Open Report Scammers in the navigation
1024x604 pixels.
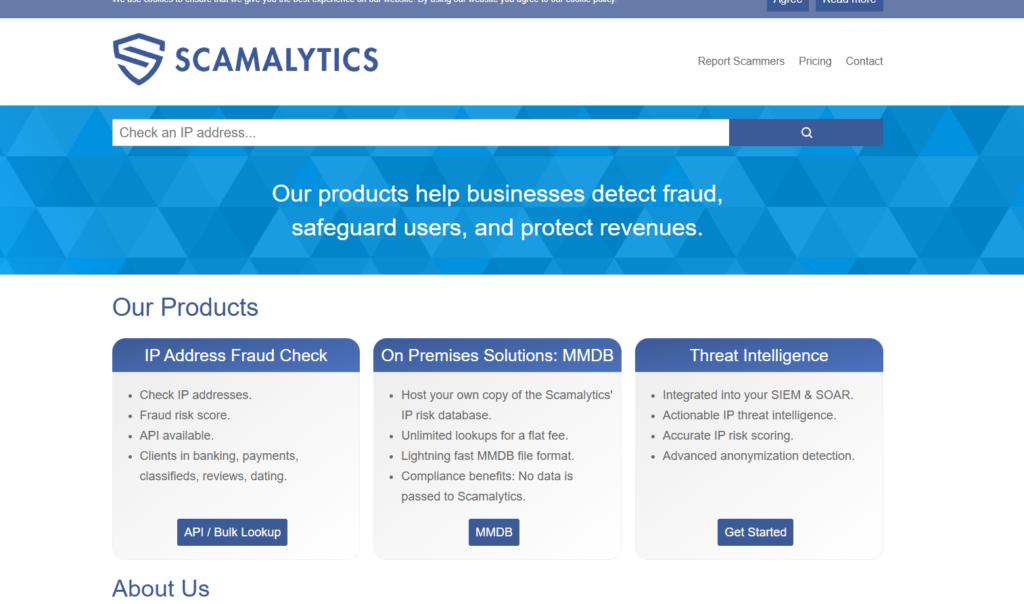click(x=741, y=61)
